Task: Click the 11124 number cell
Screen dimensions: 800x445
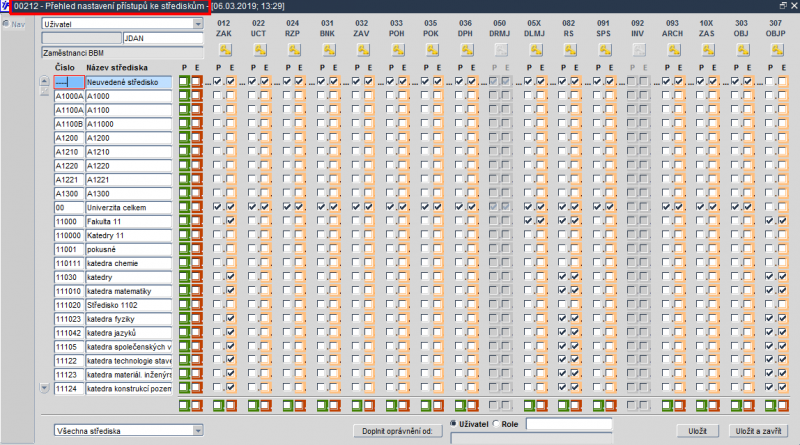Action: point(69,388)
